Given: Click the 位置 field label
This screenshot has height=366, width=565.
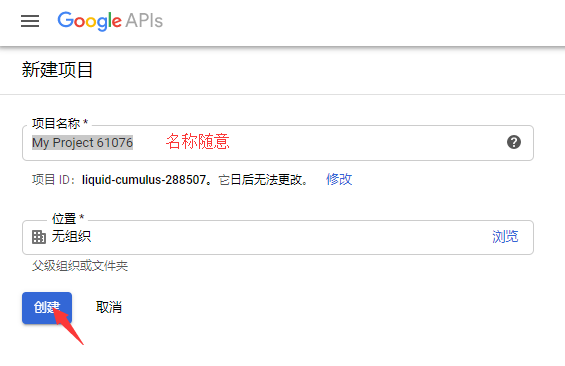Looking at the screenshot, I should pyautogui.click(x=68, y=218).
